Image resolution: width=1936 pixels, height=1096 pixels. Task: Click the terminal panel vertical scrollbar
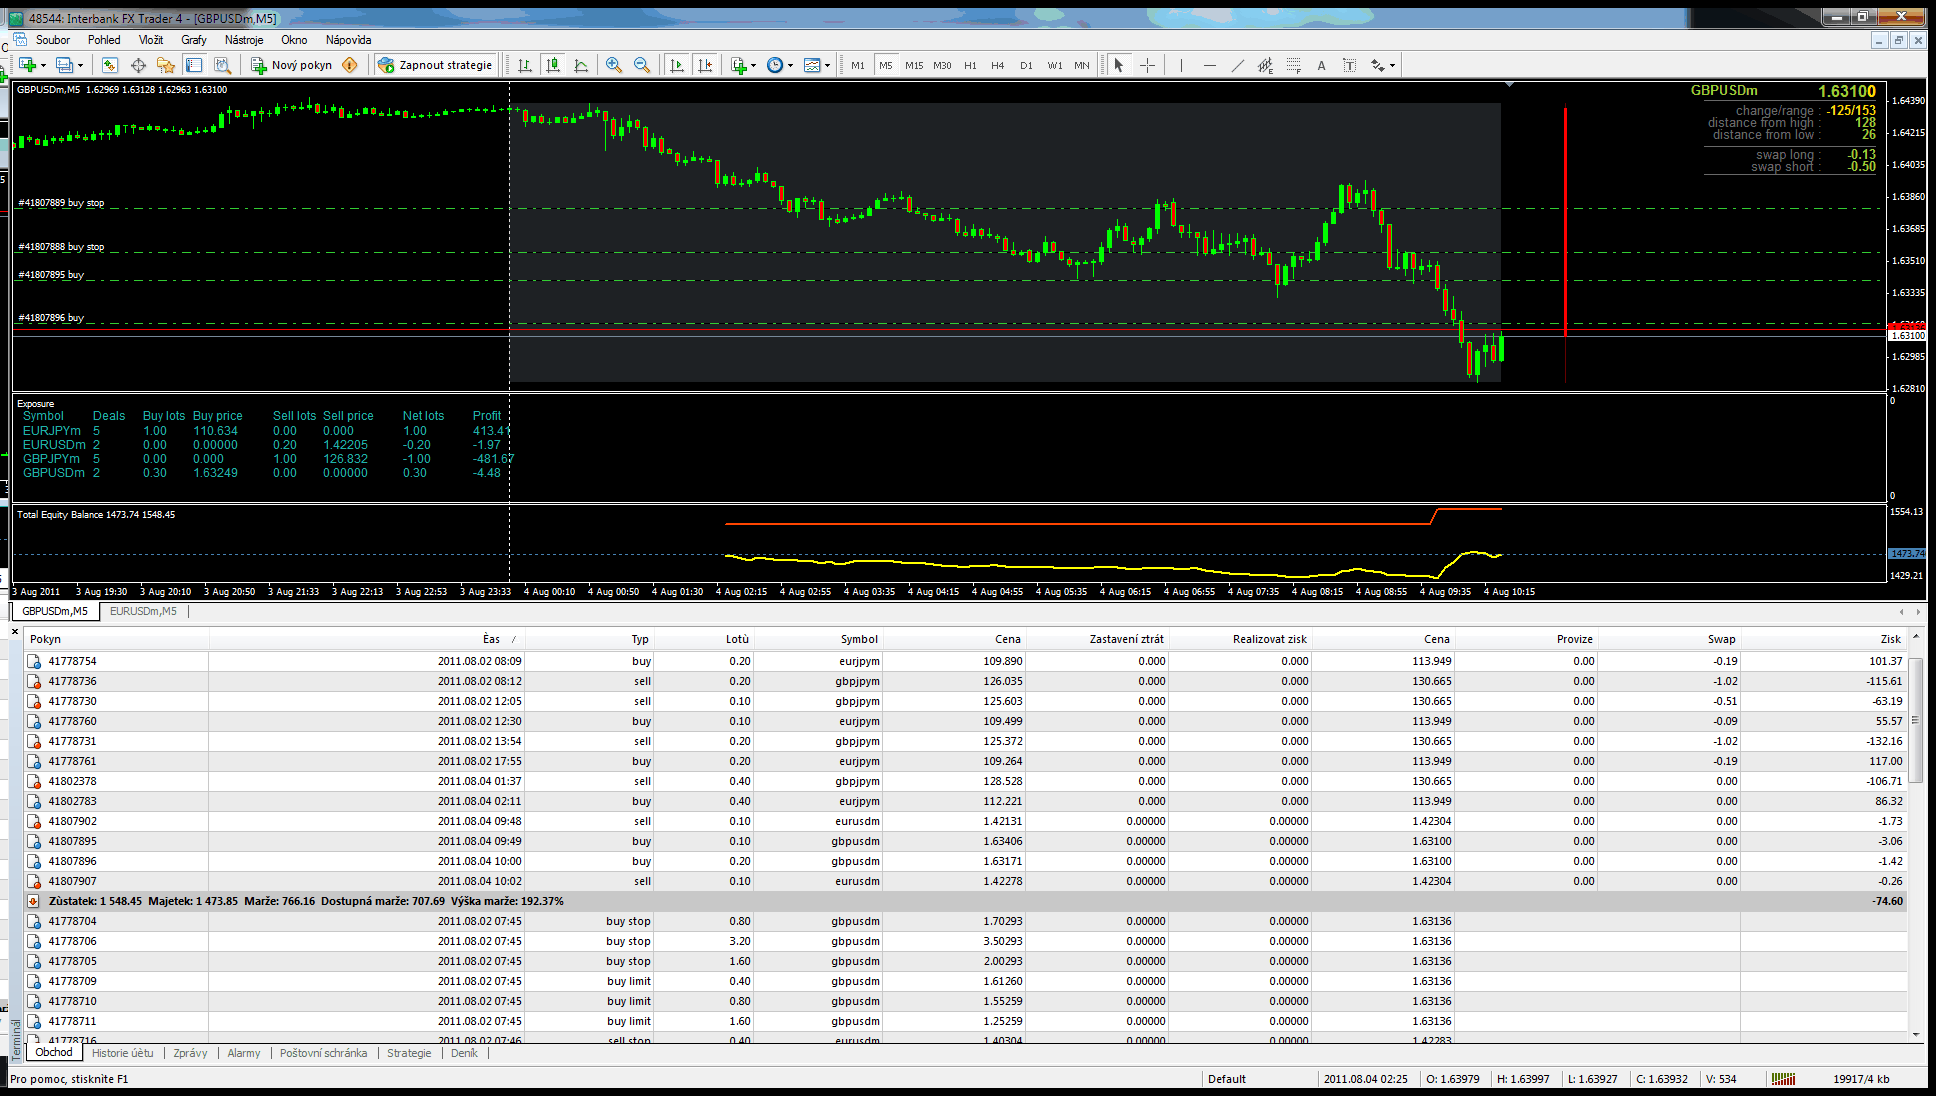click(x=1915, y=720)
